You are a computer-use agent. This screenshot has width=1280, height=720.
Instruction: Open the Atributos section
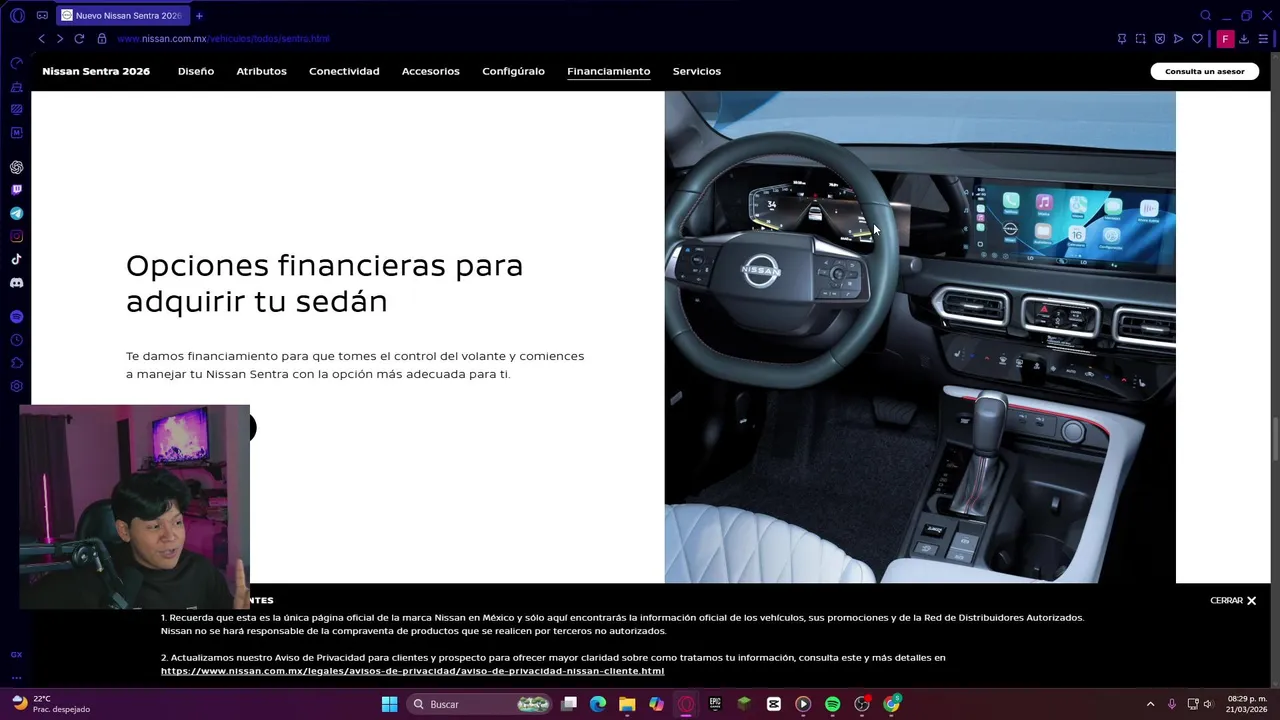click(x=261, y=71)
